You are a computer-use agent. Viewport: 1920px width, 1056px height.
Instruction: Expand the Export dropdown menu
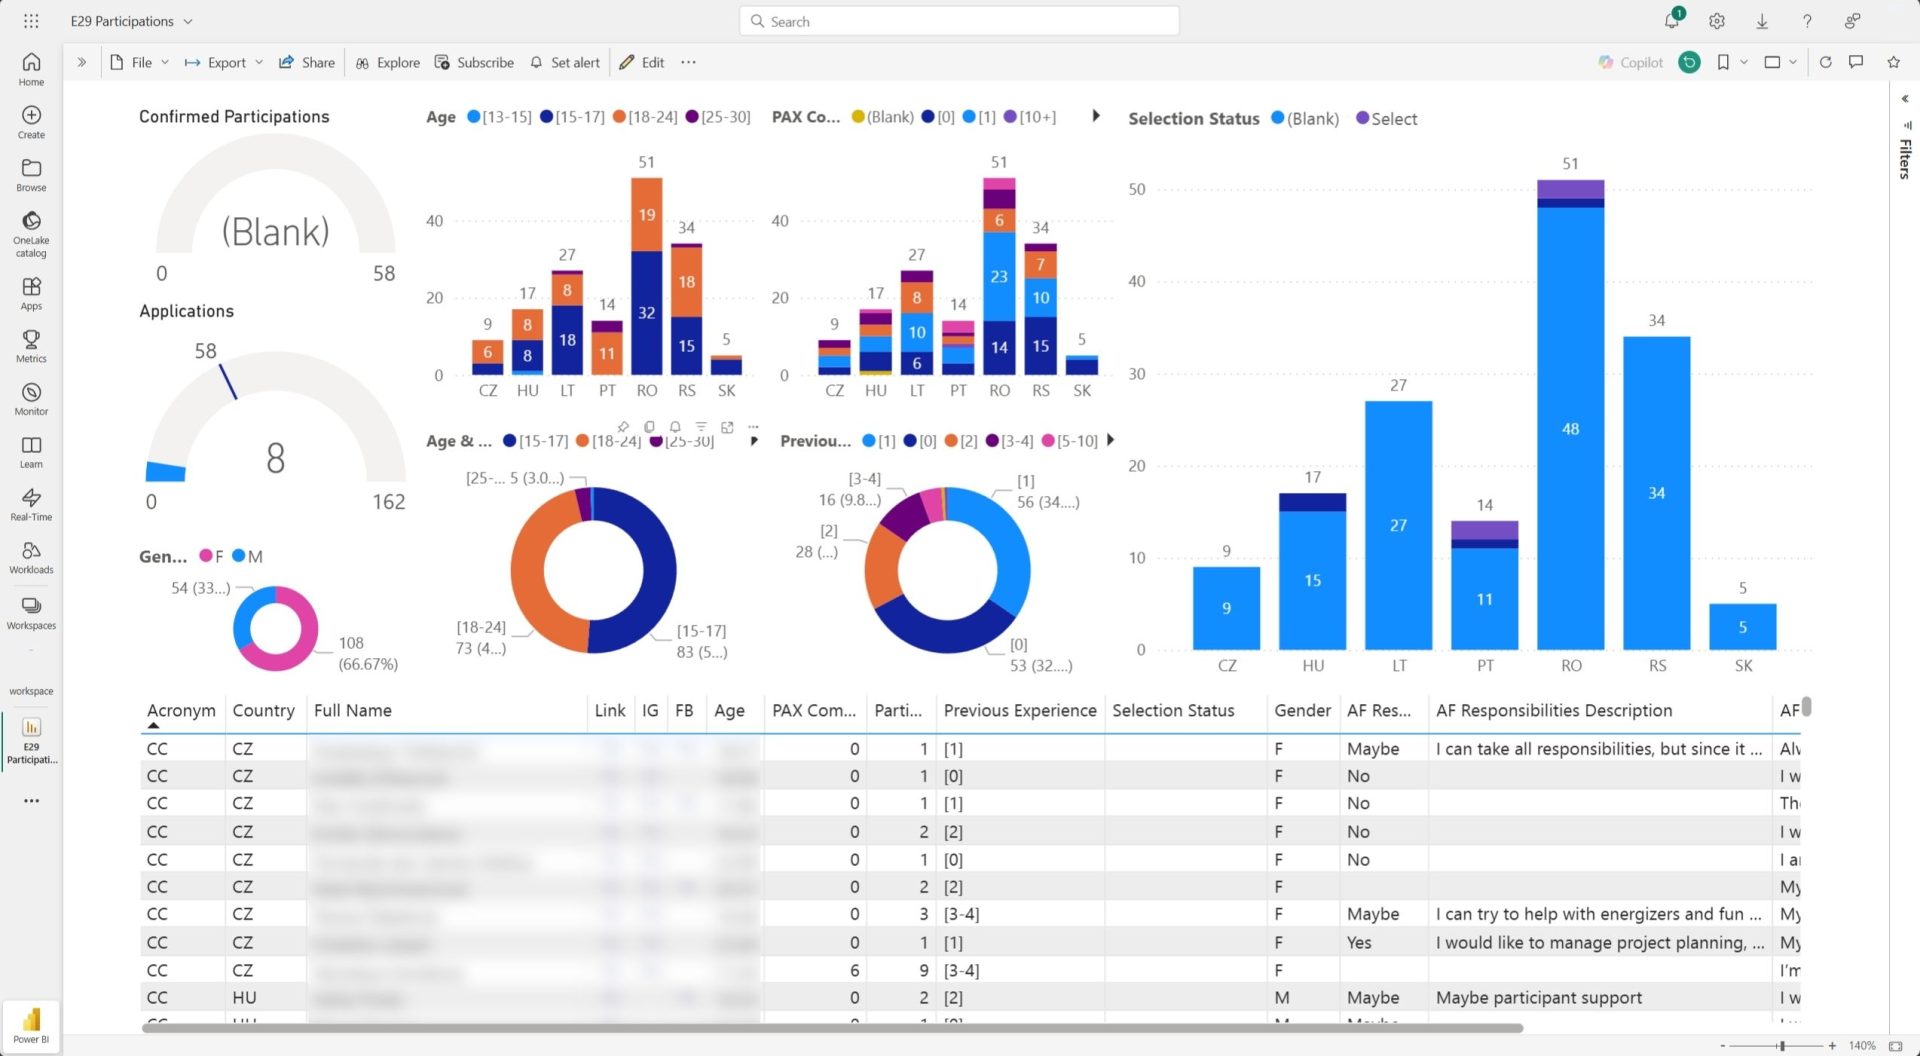pyautogui.click(x=224, y=62)
